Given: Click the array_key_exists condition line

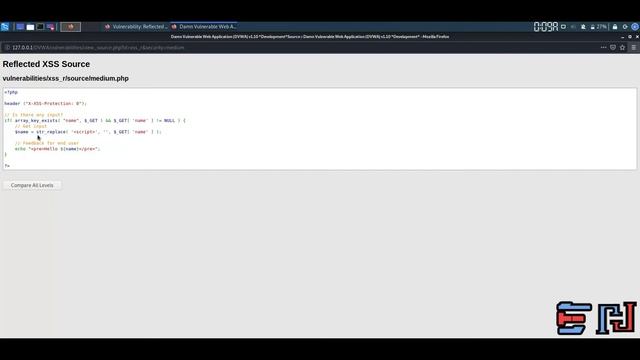Looking at the screenshot, I should click(x=95, y=121).
